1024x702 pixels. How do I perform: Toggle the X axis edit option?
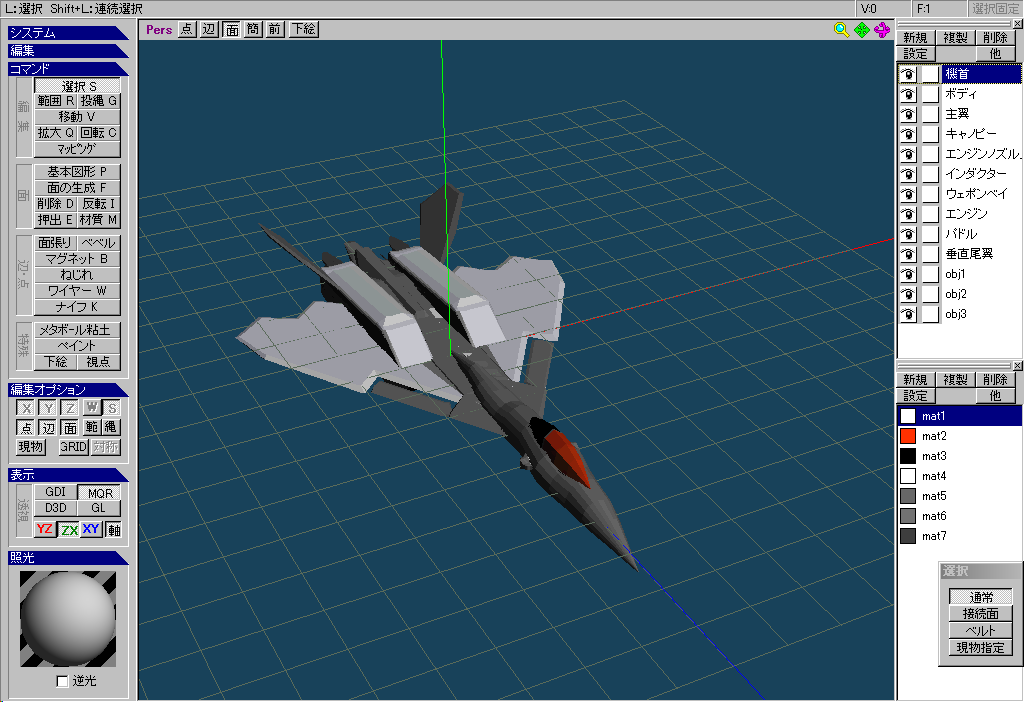coord(26,408)
